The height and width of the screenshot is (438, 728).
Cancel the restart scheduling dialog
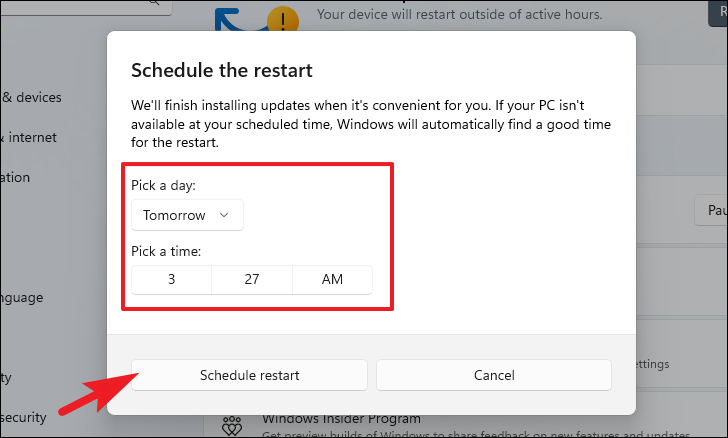point(494,375)
